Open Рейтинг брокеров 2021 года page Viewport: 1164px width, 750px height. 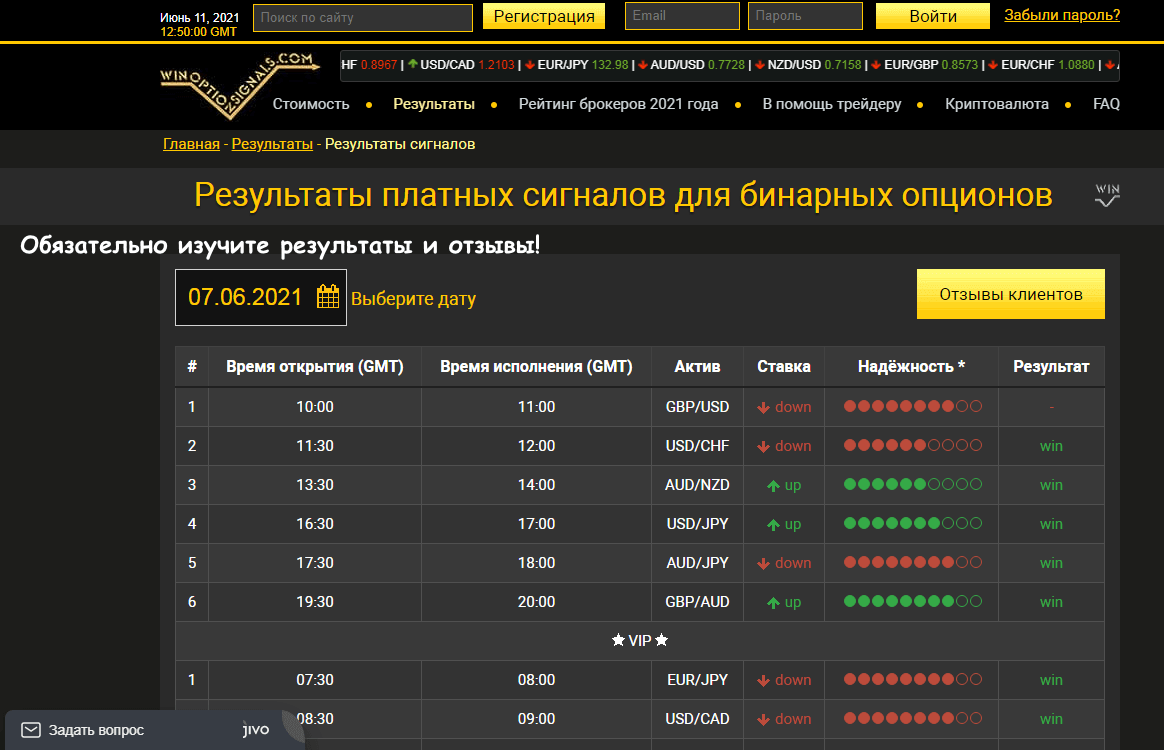[618, 104]
